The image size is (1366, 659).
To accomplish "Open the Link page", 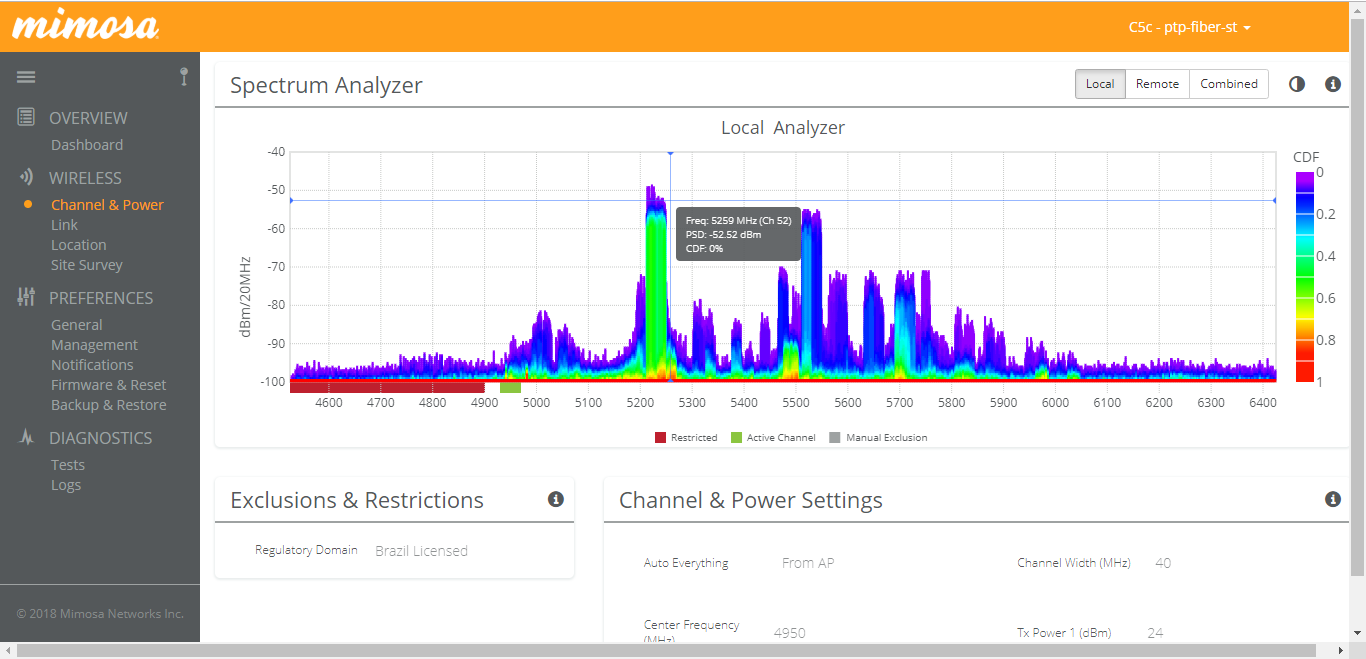I will (x=64, y=225).
